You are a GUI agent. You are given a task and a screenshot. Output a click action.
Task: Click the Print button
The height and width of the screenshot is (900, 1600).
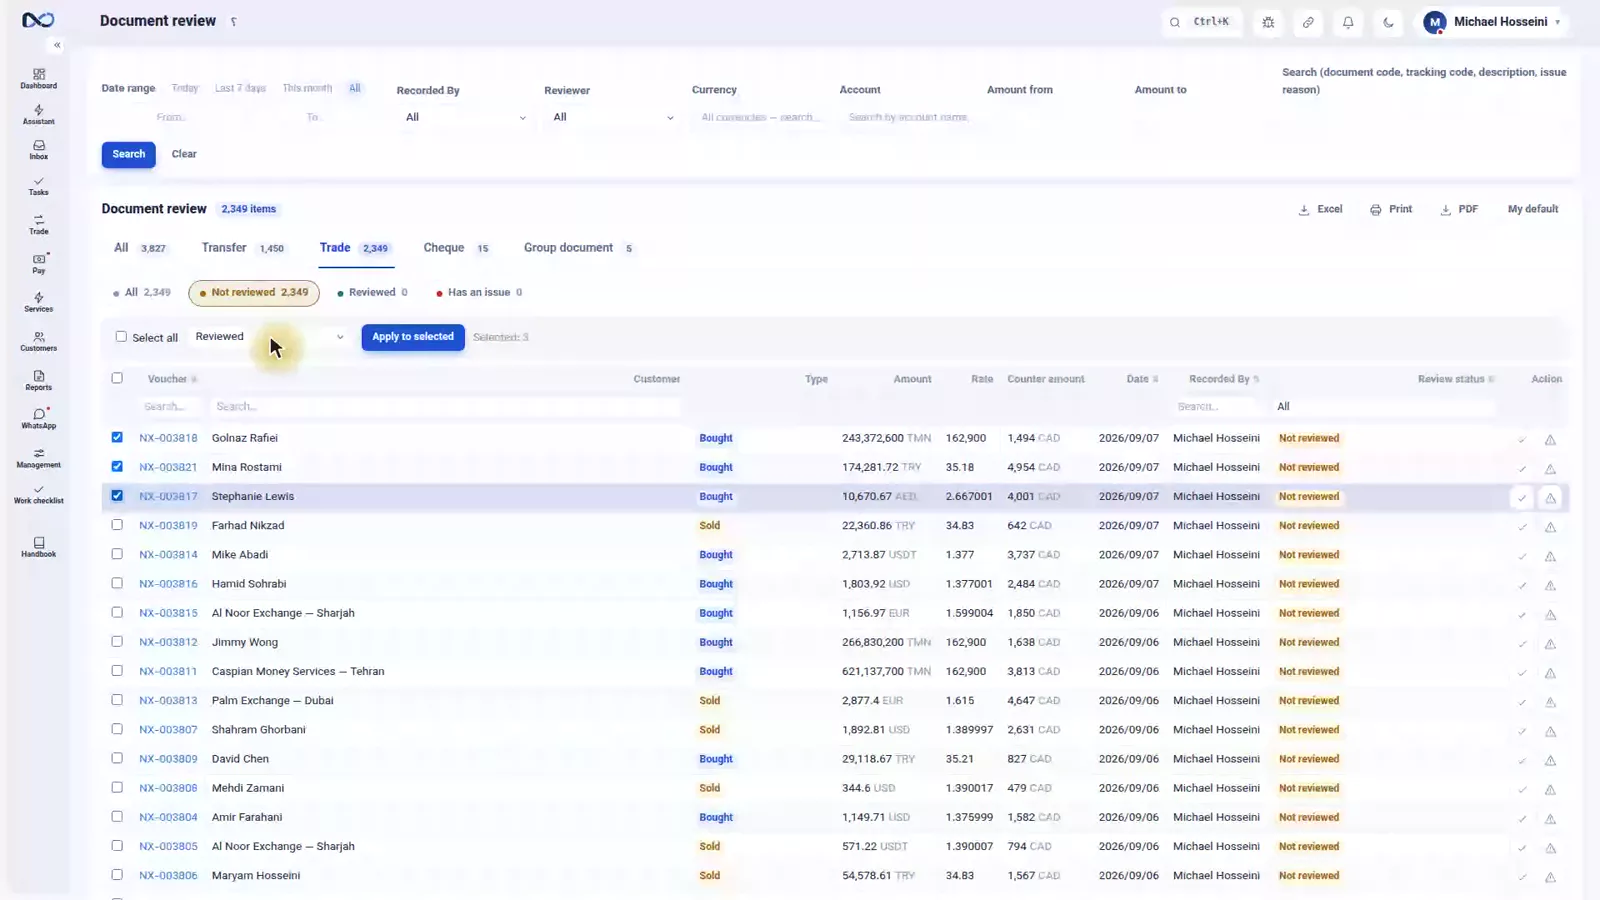[1391, 209]
